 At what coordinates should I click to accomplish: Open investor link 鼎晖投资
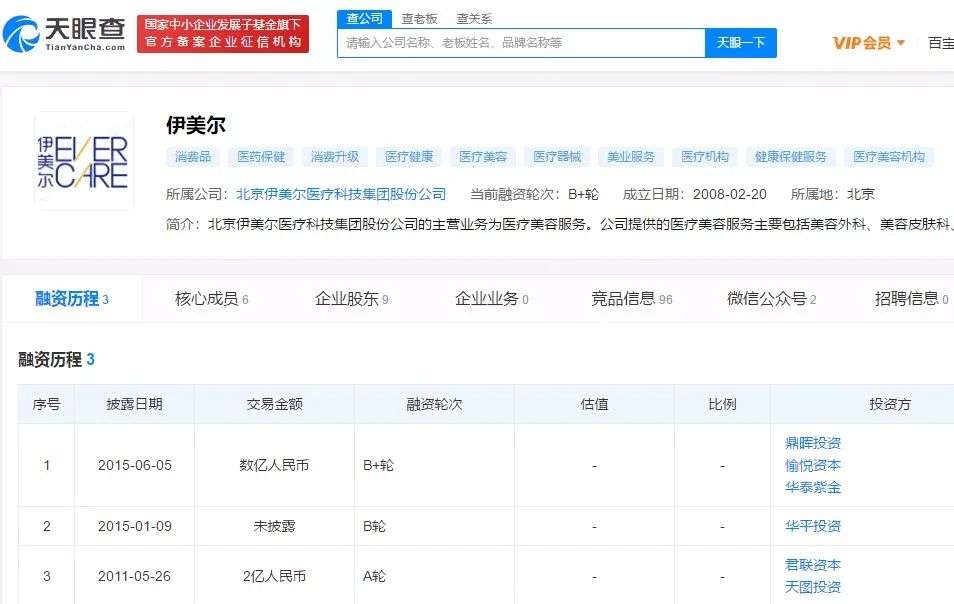pyautogui.click(x=813, y=443)
